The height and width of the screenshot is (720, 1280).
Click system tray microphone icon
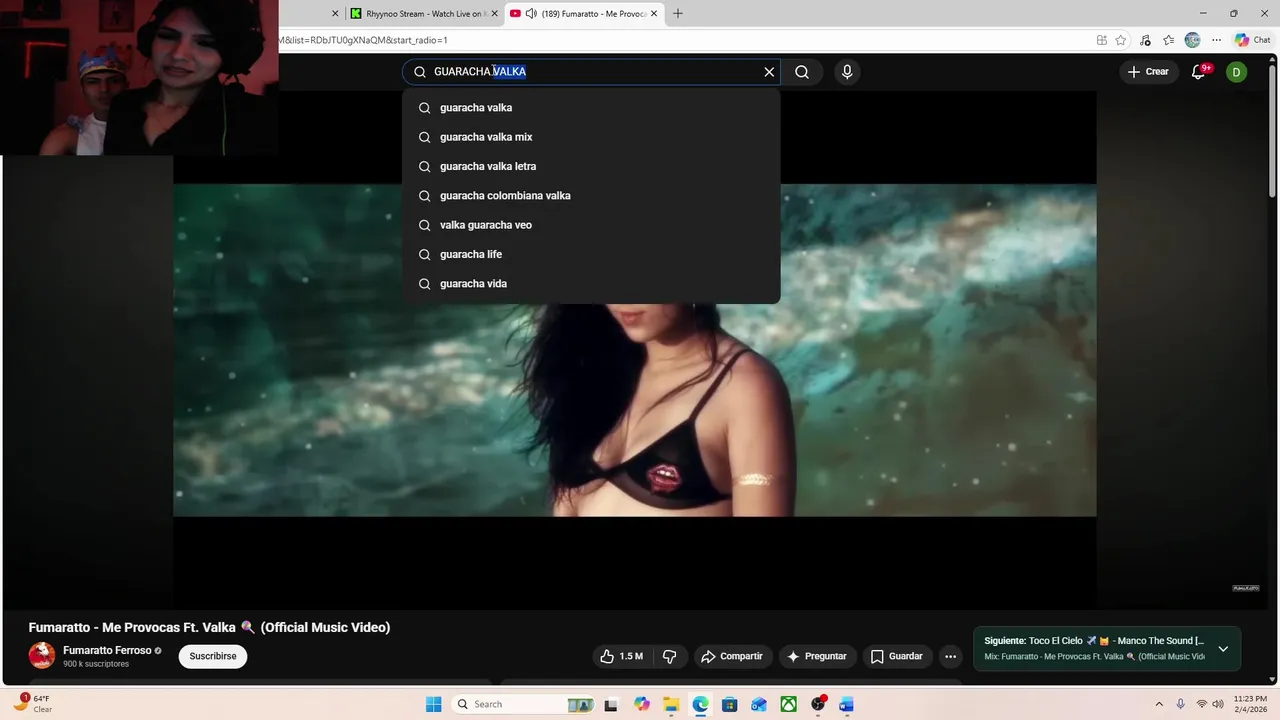click(1181, 704)
